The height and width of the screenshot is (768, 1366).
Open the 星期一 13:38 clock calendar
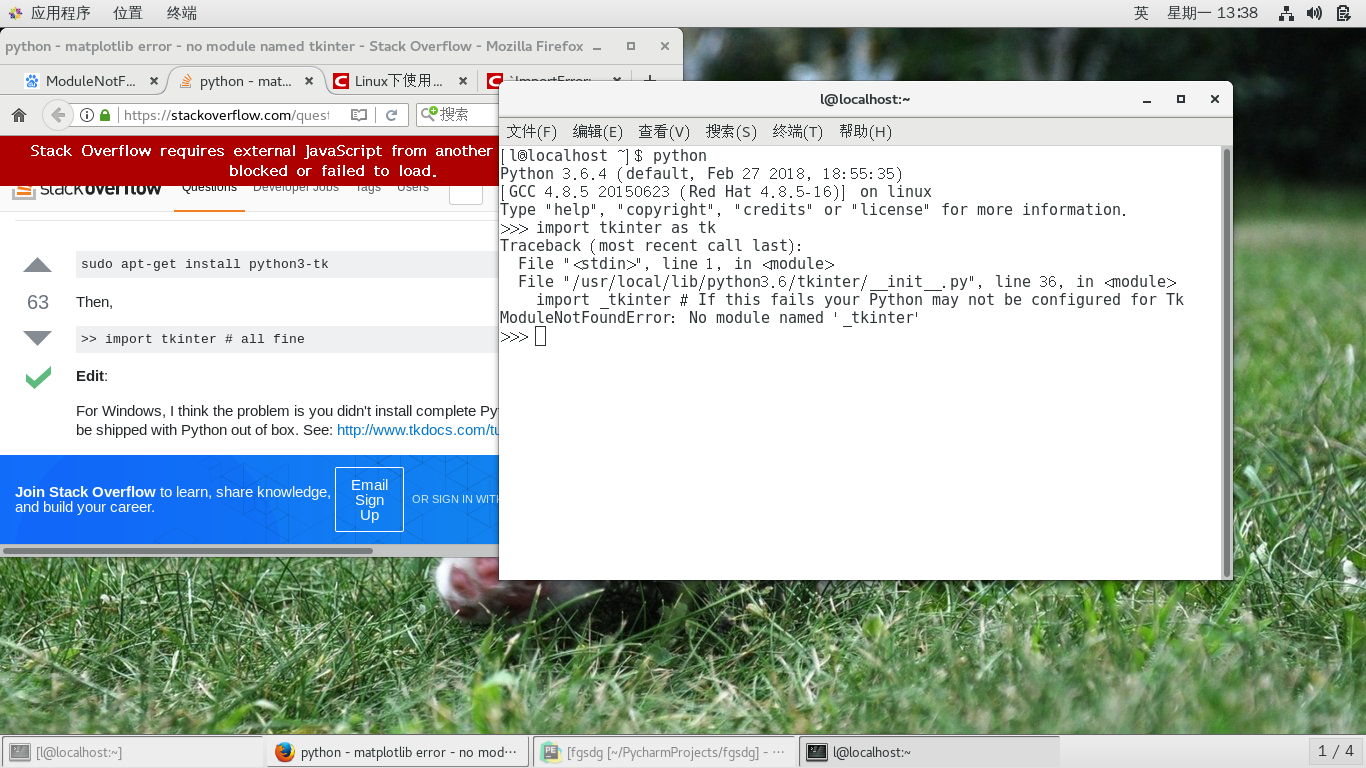point(1212,13)
